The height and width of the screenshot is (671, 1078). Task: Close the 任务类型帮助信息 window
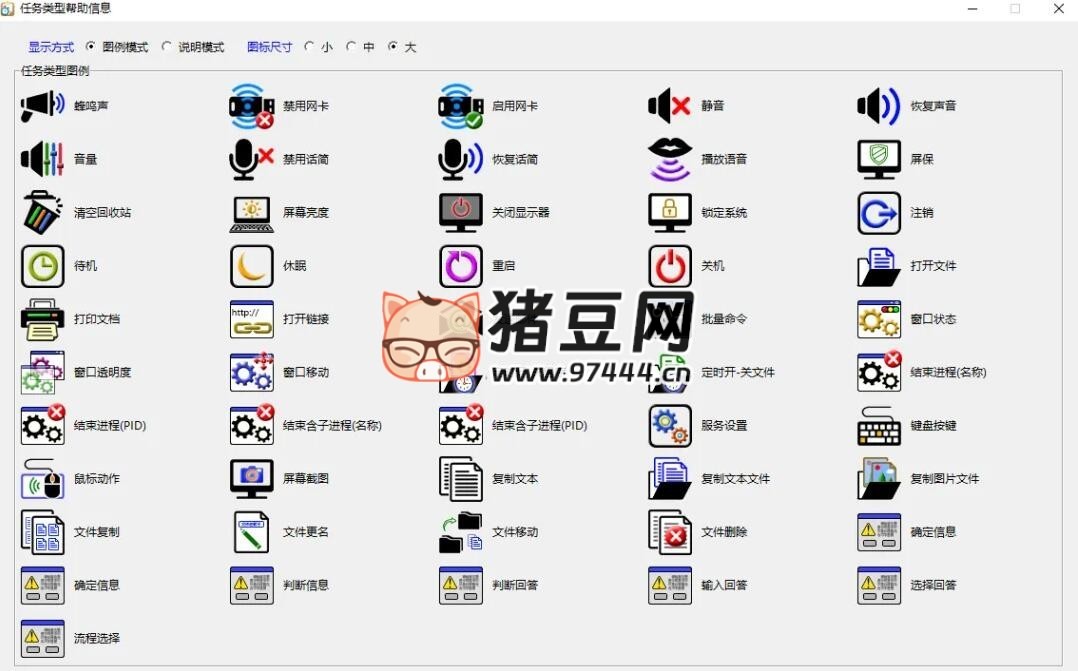tap(1058, 9)
